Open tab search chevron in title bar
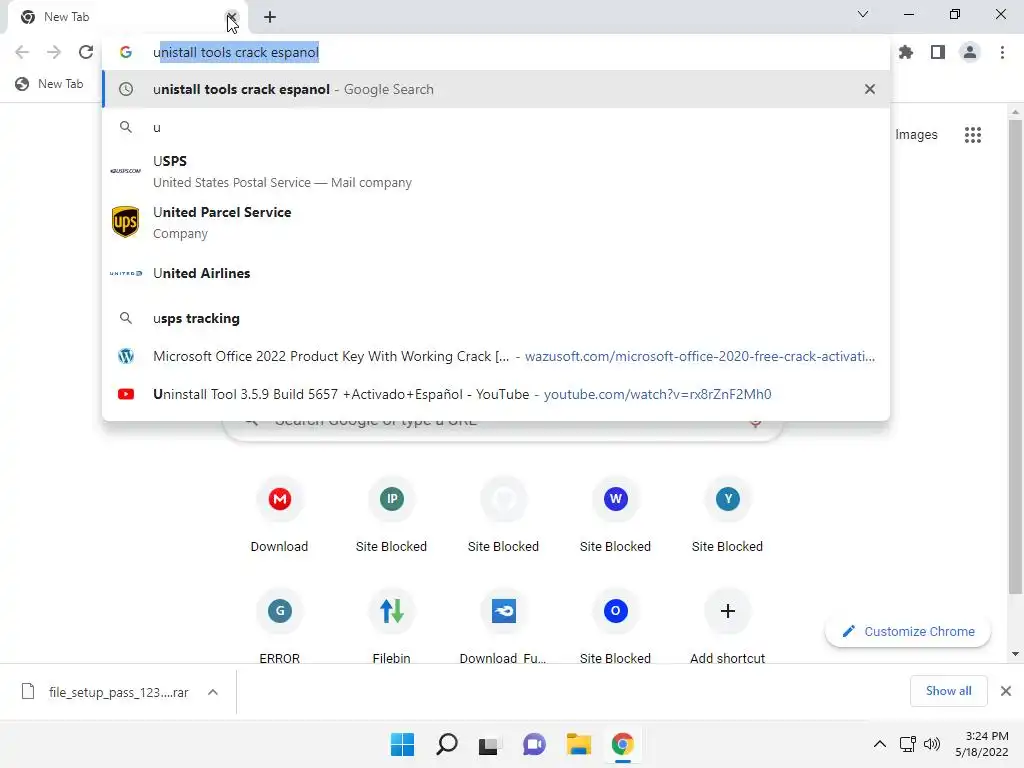Screen dimensions: 1024x768 pos(863,14)
